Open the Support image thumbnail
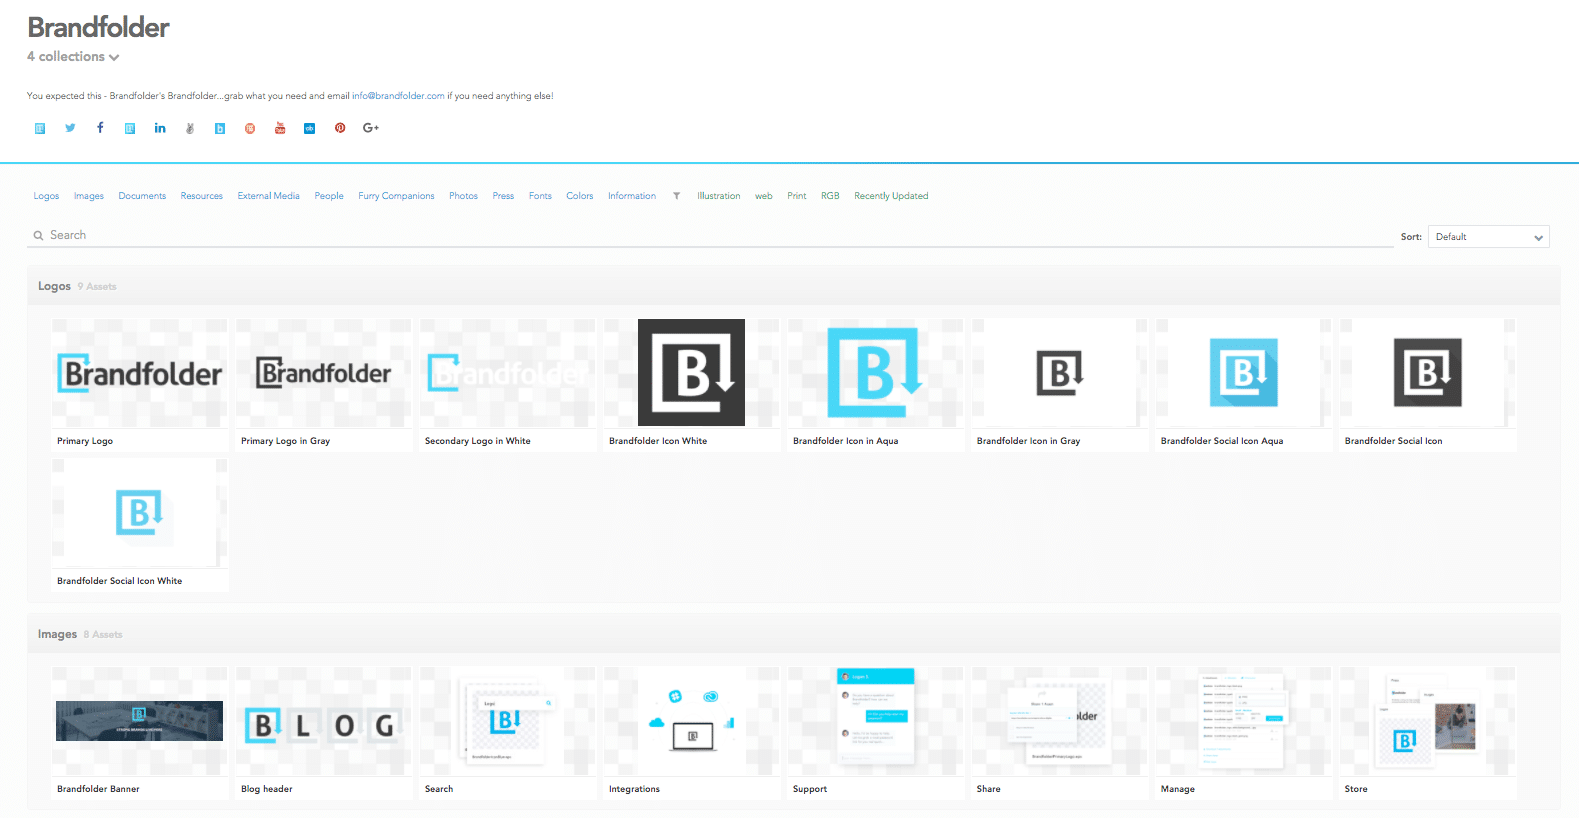1579x818 pixels. 876,721
